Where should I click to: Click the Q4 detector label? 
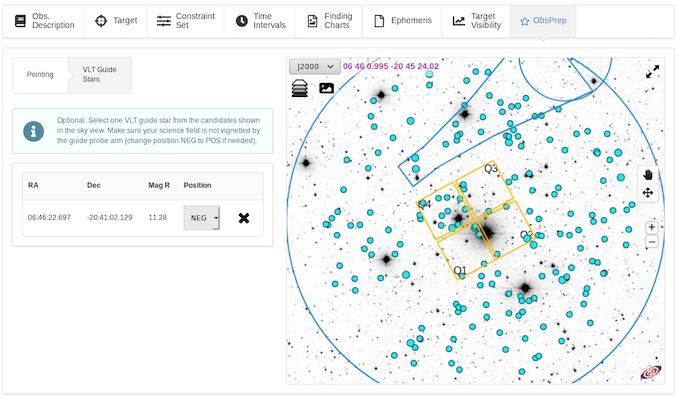tap(424, 204)
